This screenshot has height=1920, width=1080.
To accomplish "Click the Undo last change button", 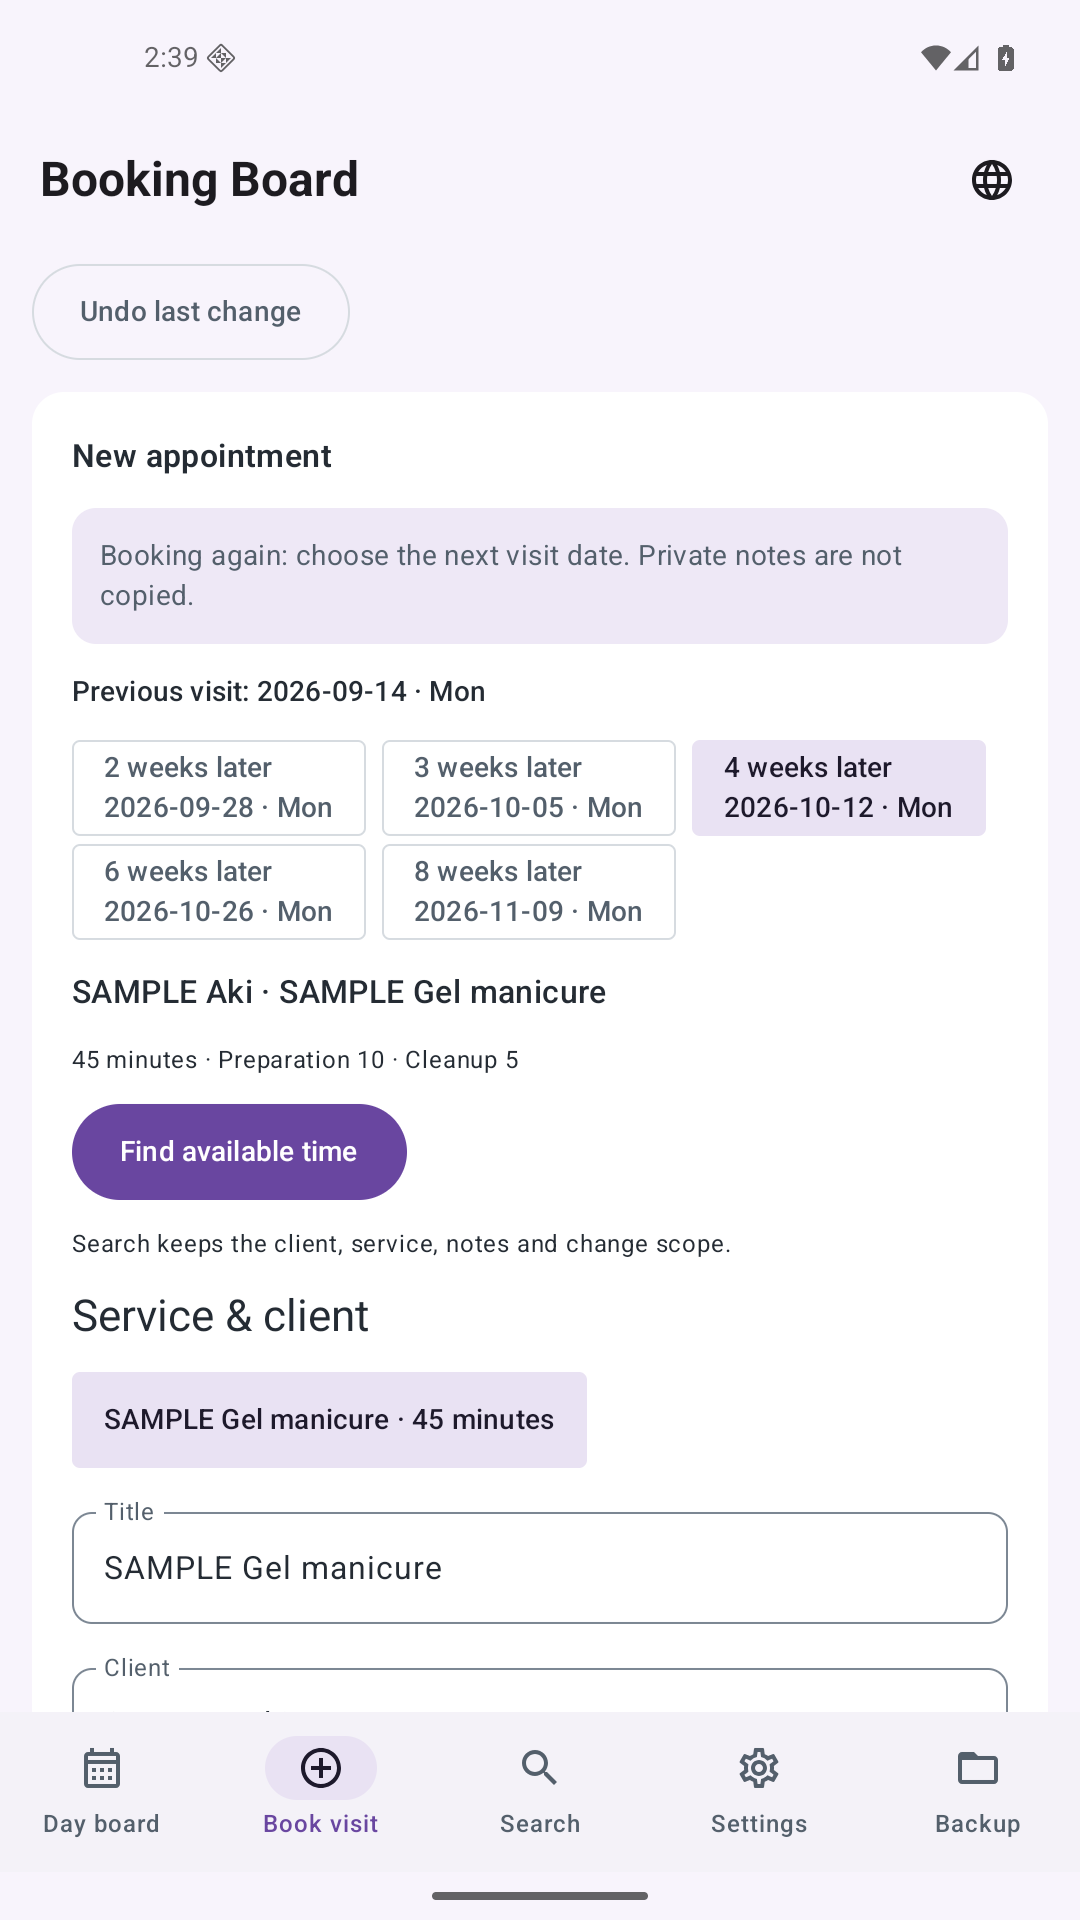I will point(191,312).
